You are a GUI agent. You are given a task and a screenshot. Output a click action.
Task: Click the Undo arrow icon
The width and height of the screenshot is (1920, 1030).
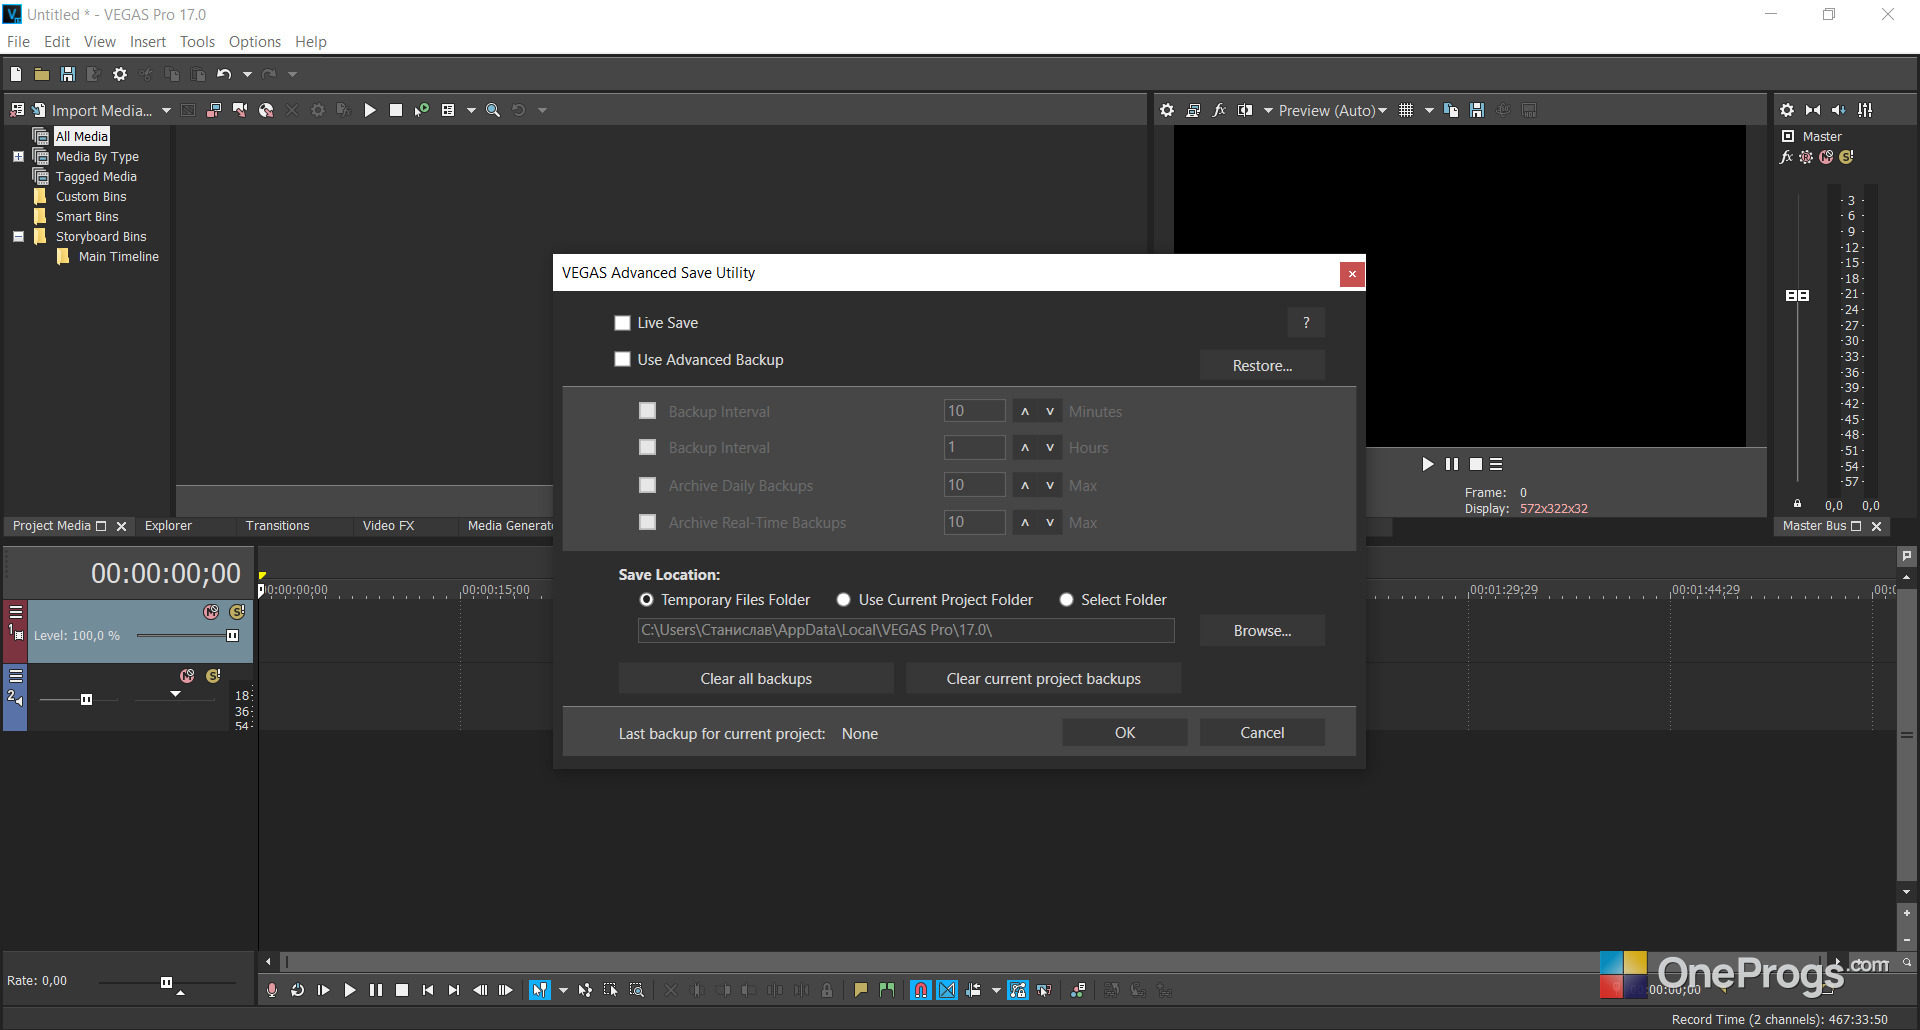click(224, 74)
